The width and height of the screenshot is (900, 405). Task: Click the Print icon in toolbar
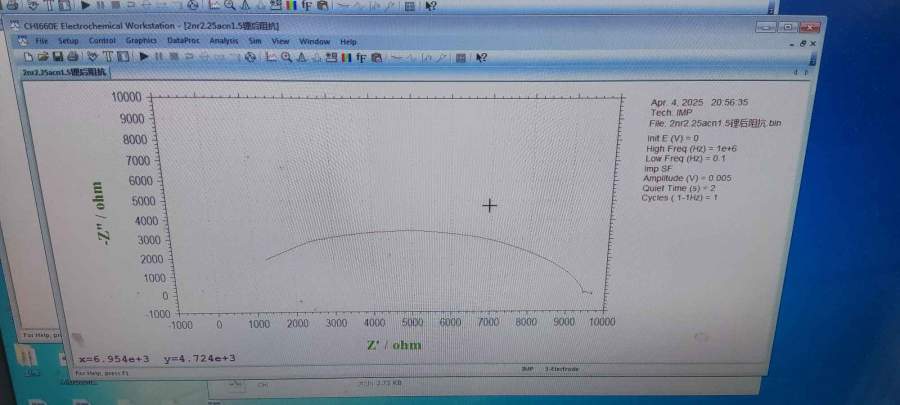click(x=71, y=57)
